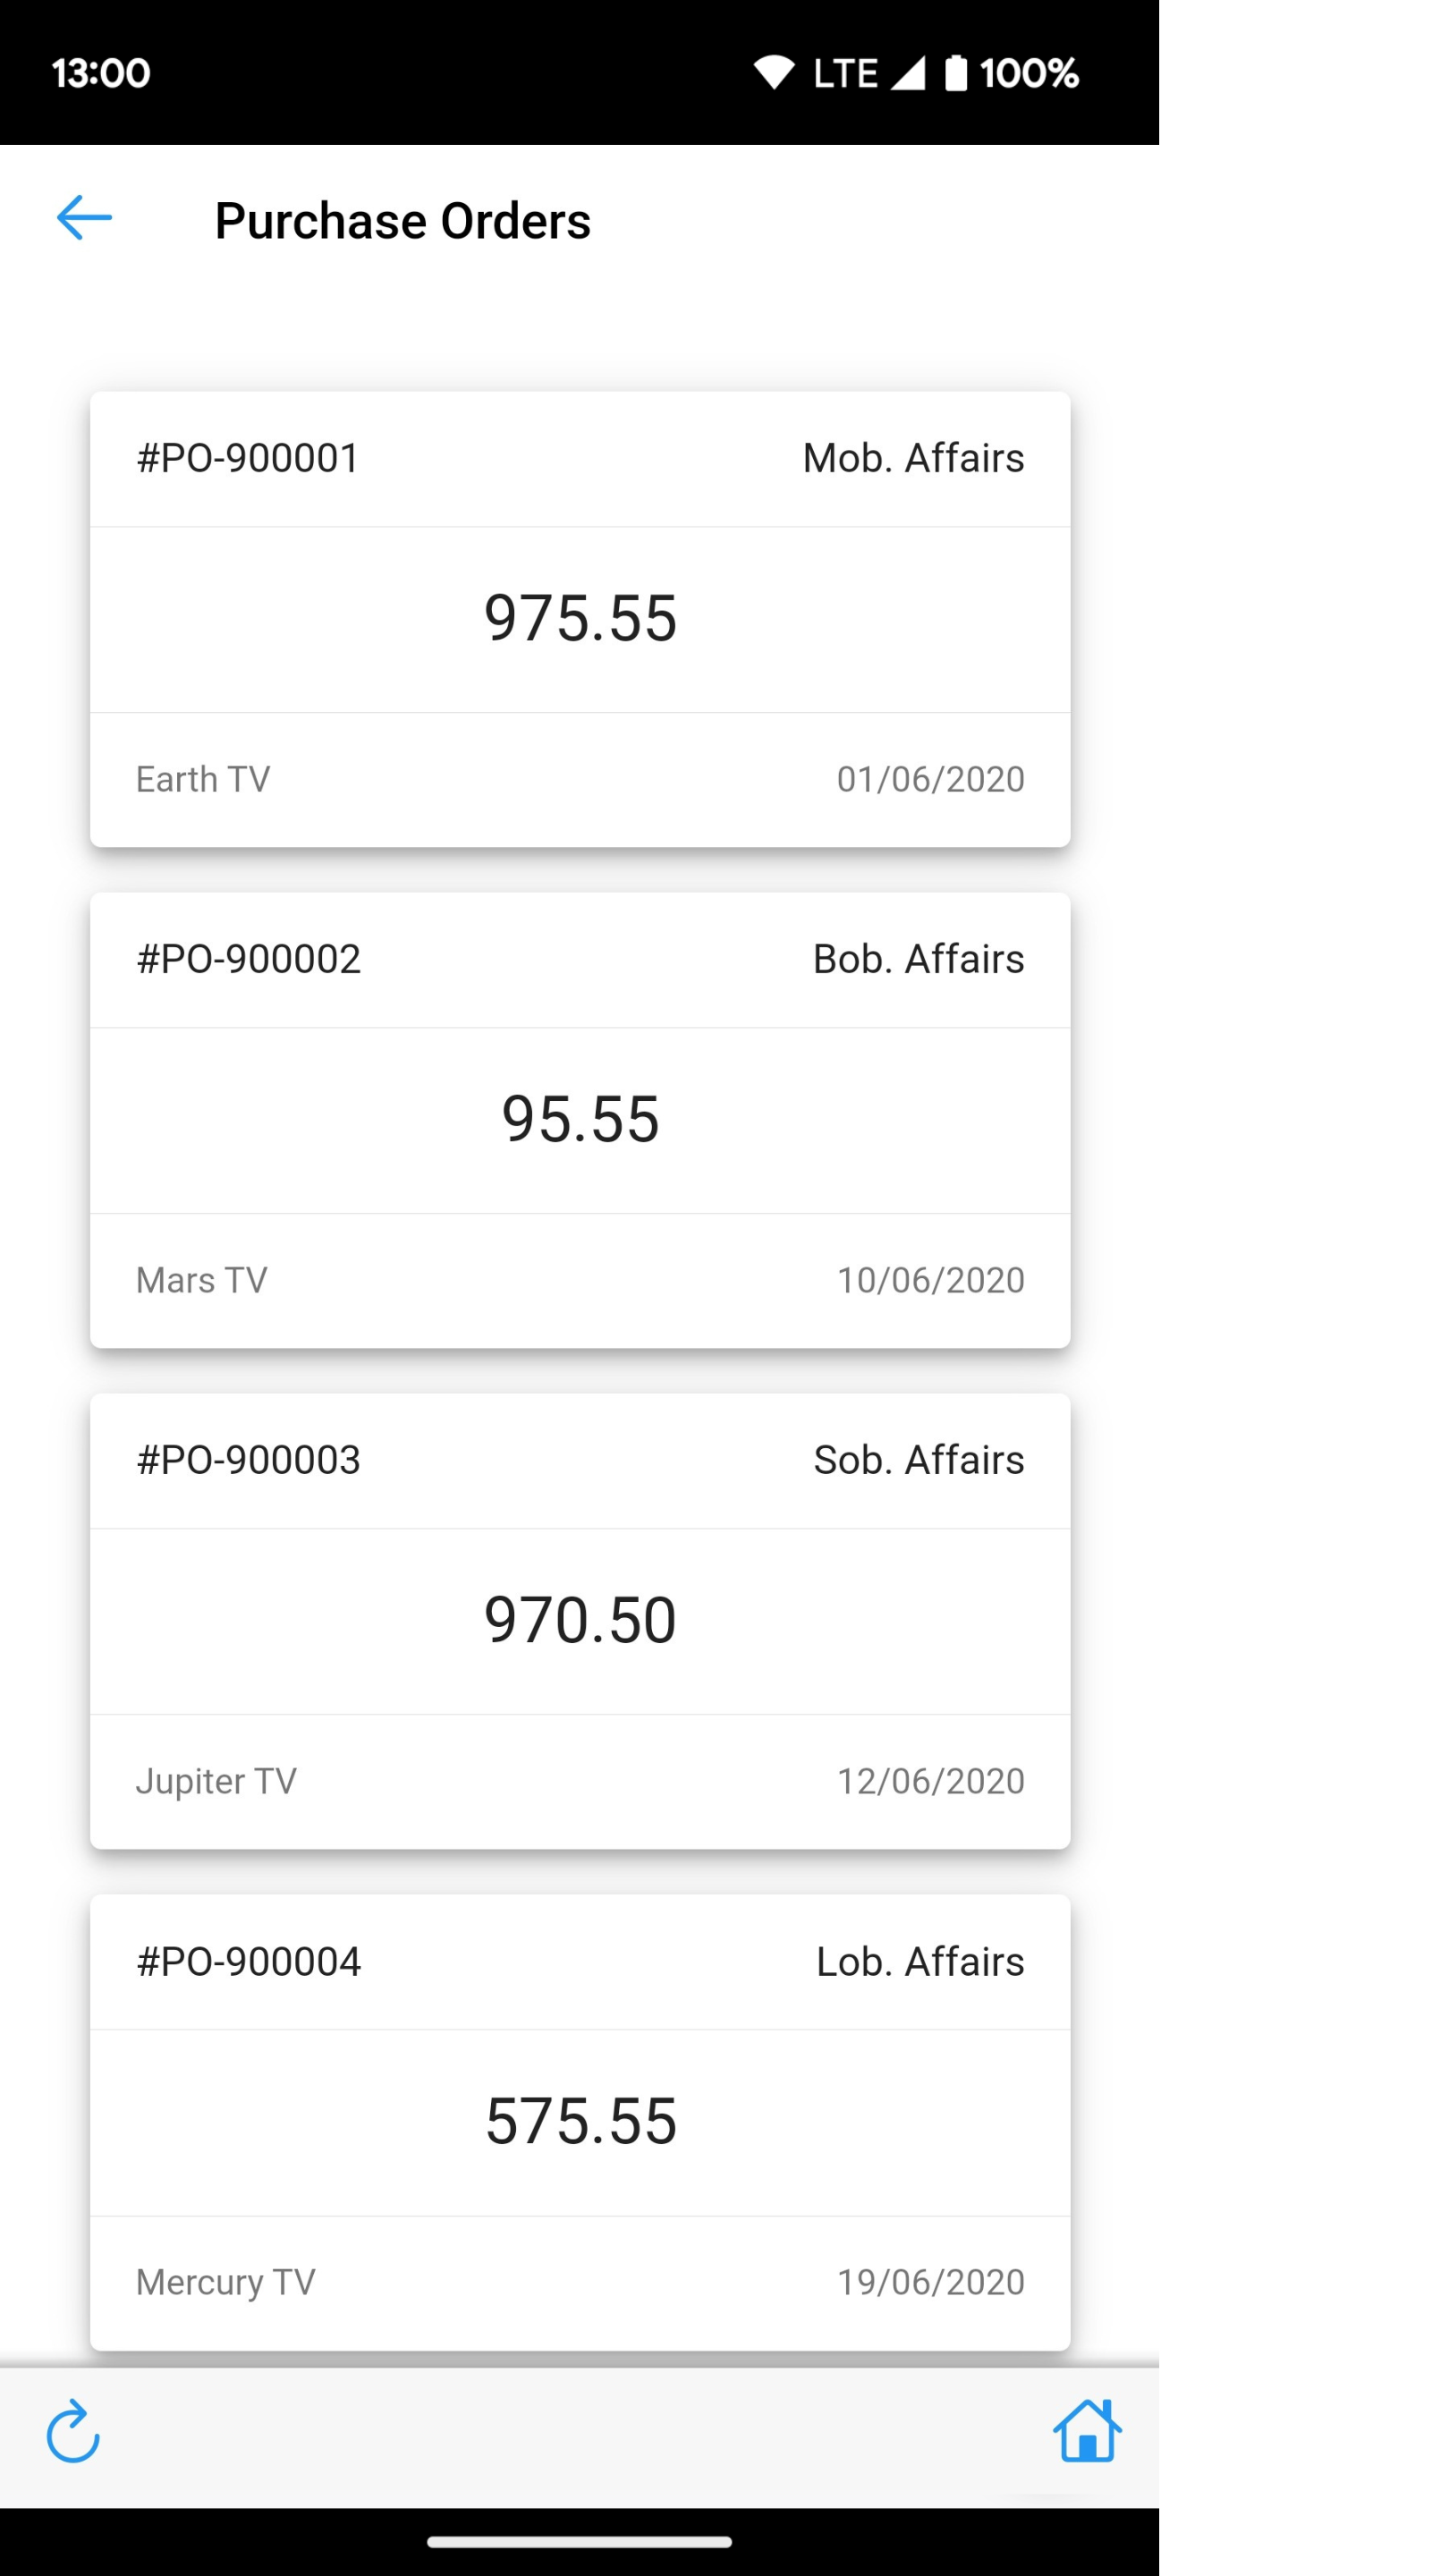Tap the 95.55 amount

pos(580,1120)
